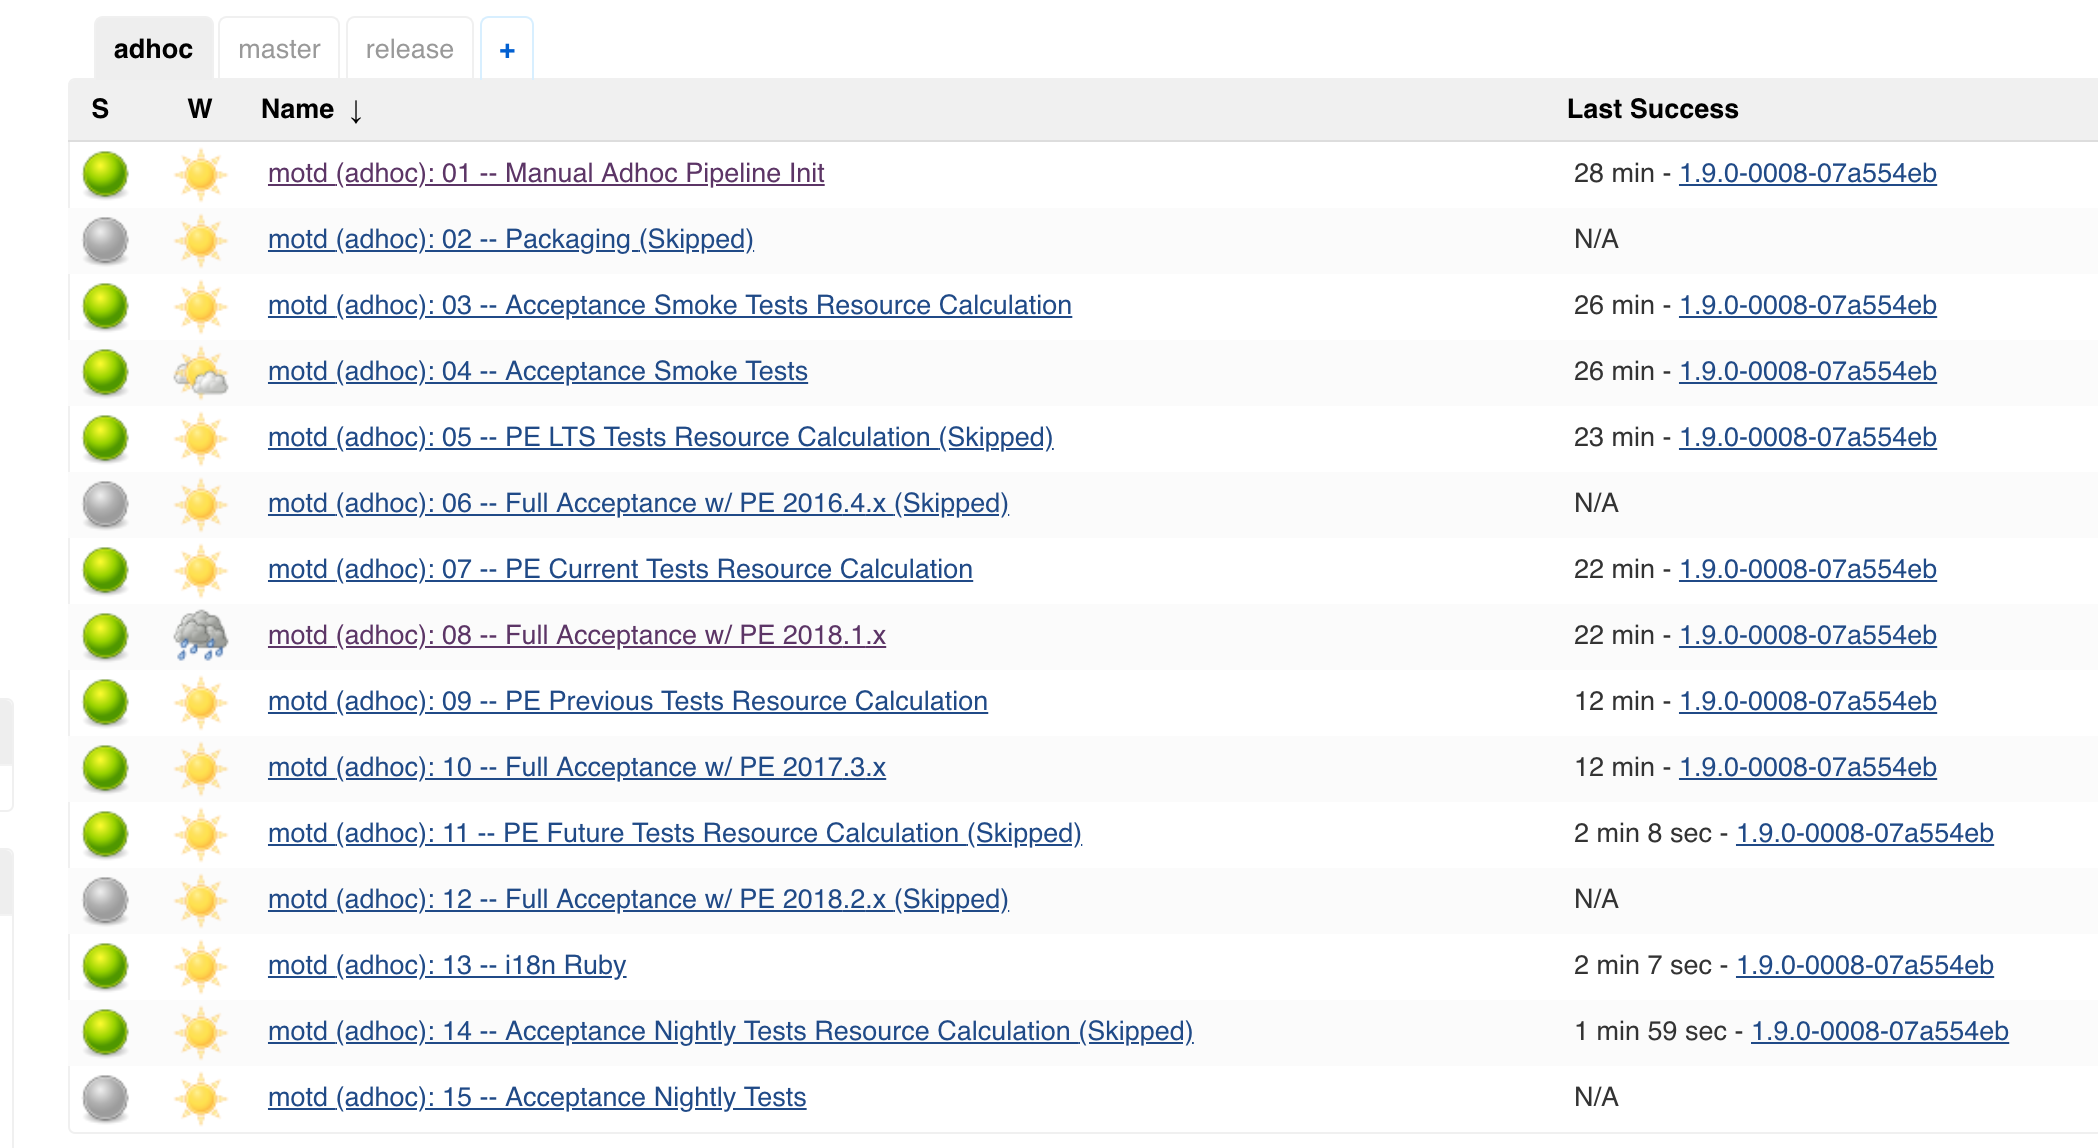The height and width of the screenshot is (1148, 2098).
Task: Click cloudy weather icon for Acceptance Smoke Tests
Action: [x=200, y=373]
